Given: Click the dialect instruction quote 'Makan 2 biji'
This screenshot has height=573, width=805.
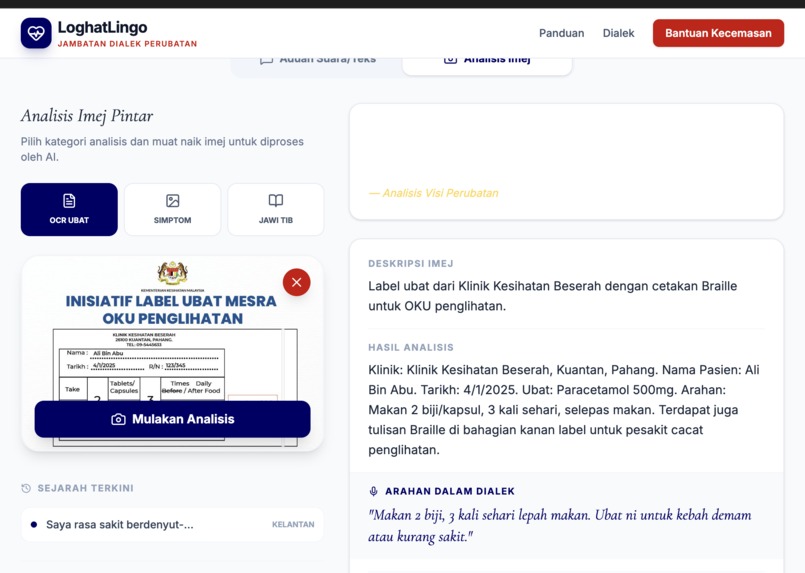Looking at the screenshot, I should (560, 525).
